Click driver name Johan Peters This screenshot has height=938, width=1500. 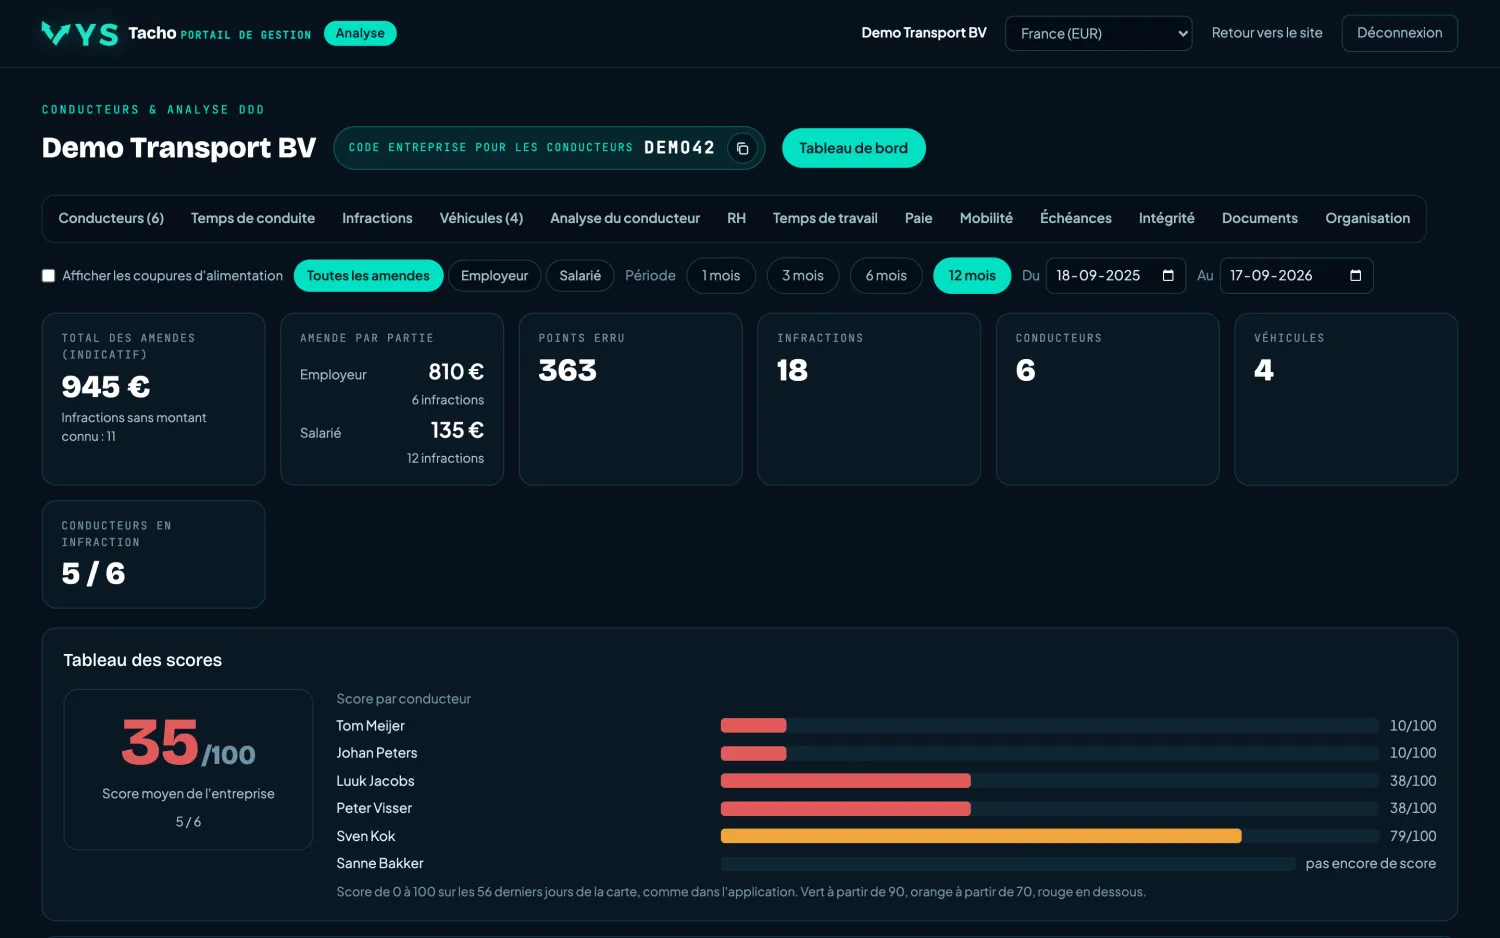[x=377, y=753]
